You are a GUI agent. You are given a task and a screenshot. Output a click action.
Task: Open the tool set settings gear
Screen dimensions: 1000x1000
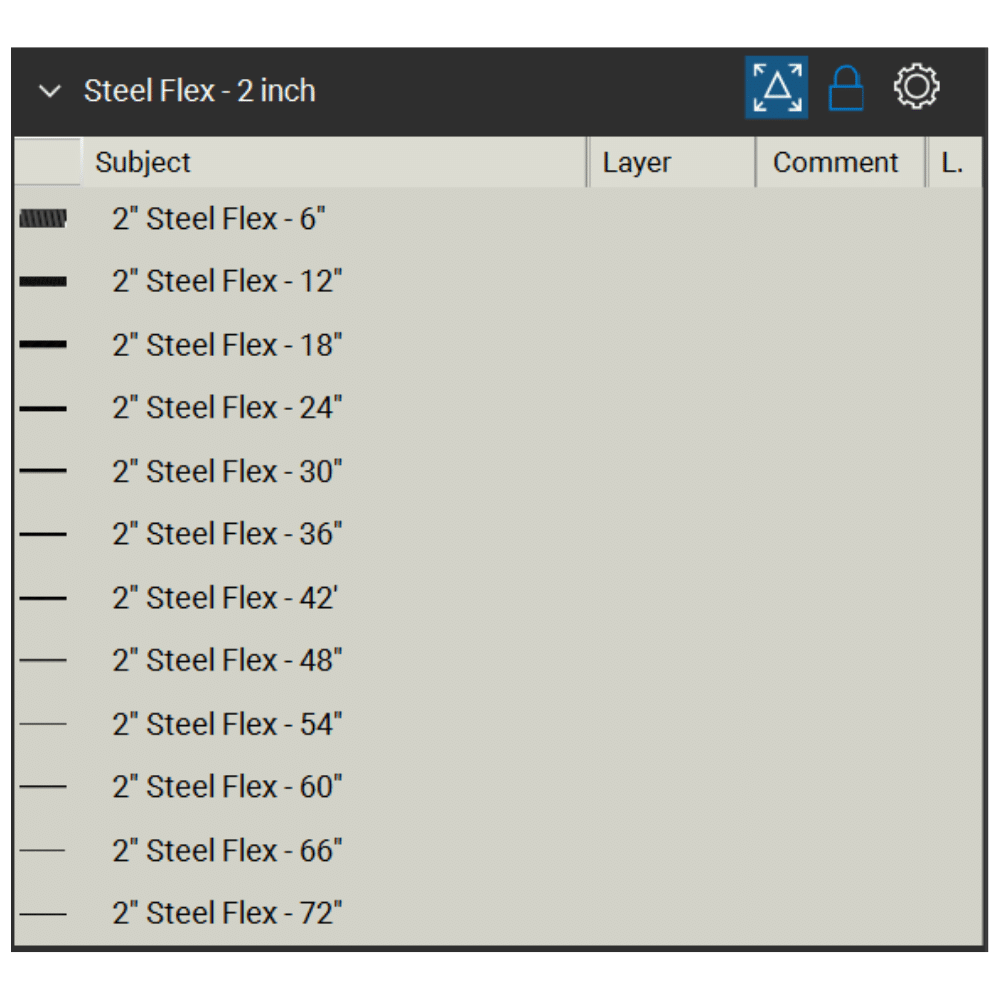point(916,88)
